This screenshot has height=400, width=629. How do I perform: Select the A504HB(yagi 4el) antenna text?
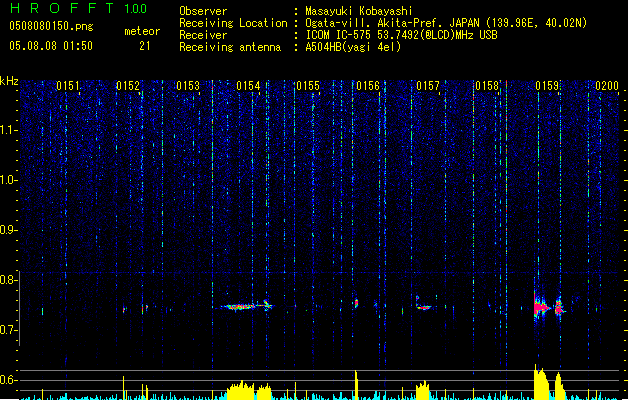(353, 47)
